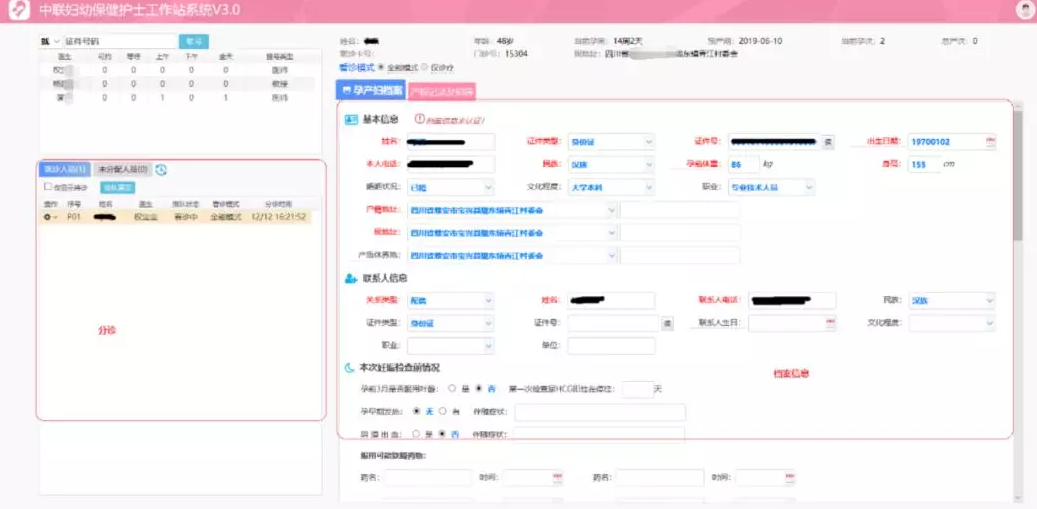Expand the 文化程度 dropdown showing 大学本科

click(610, 188)
